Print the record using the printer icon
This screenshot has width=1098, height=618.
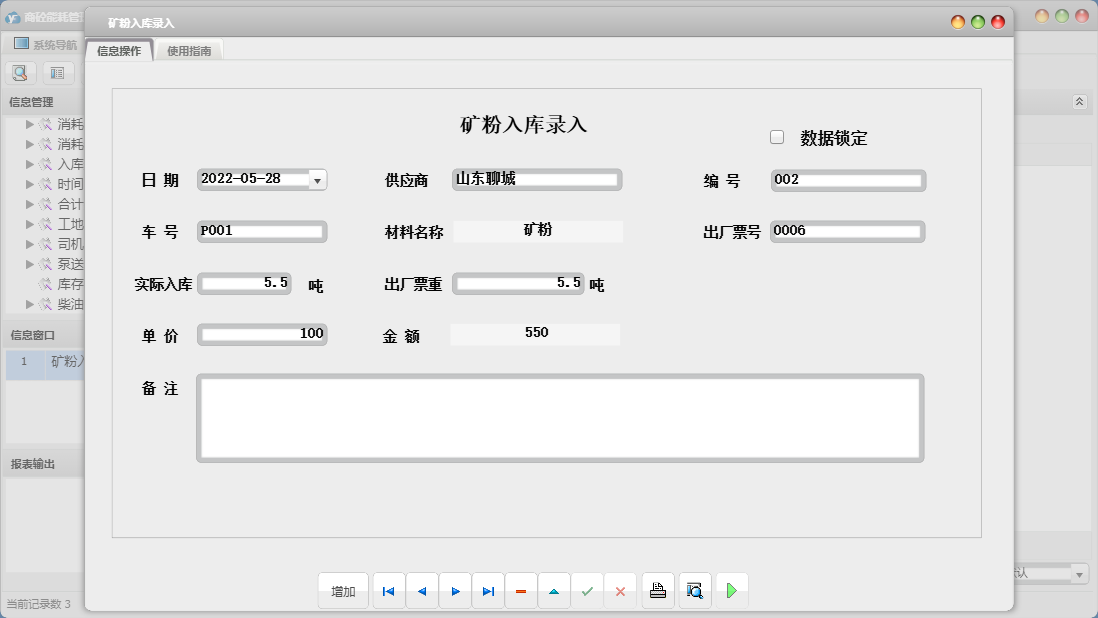[x=657, y=590]
